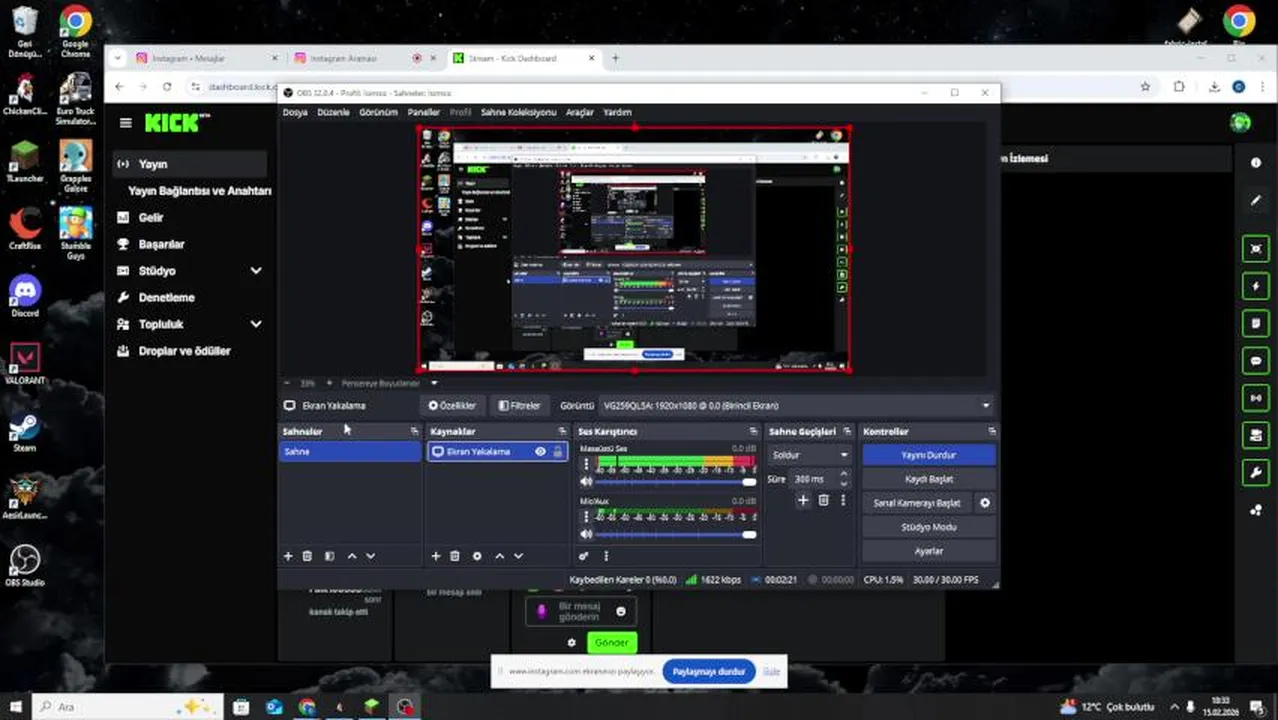Select Sahne in scenes list
1278x720 pixels.
(x=350, y=452)
